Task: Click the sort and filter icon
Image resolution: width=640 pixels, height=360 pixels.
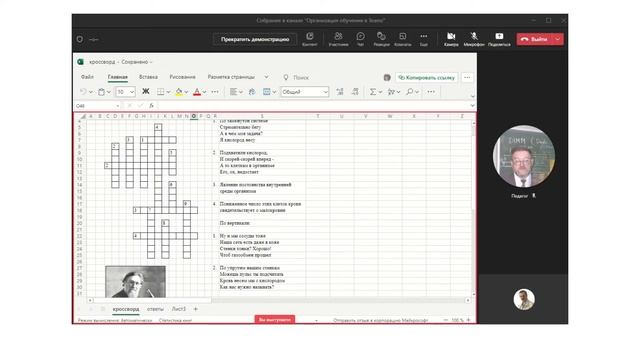Action: pyautogui.click(x=391, y=92)
